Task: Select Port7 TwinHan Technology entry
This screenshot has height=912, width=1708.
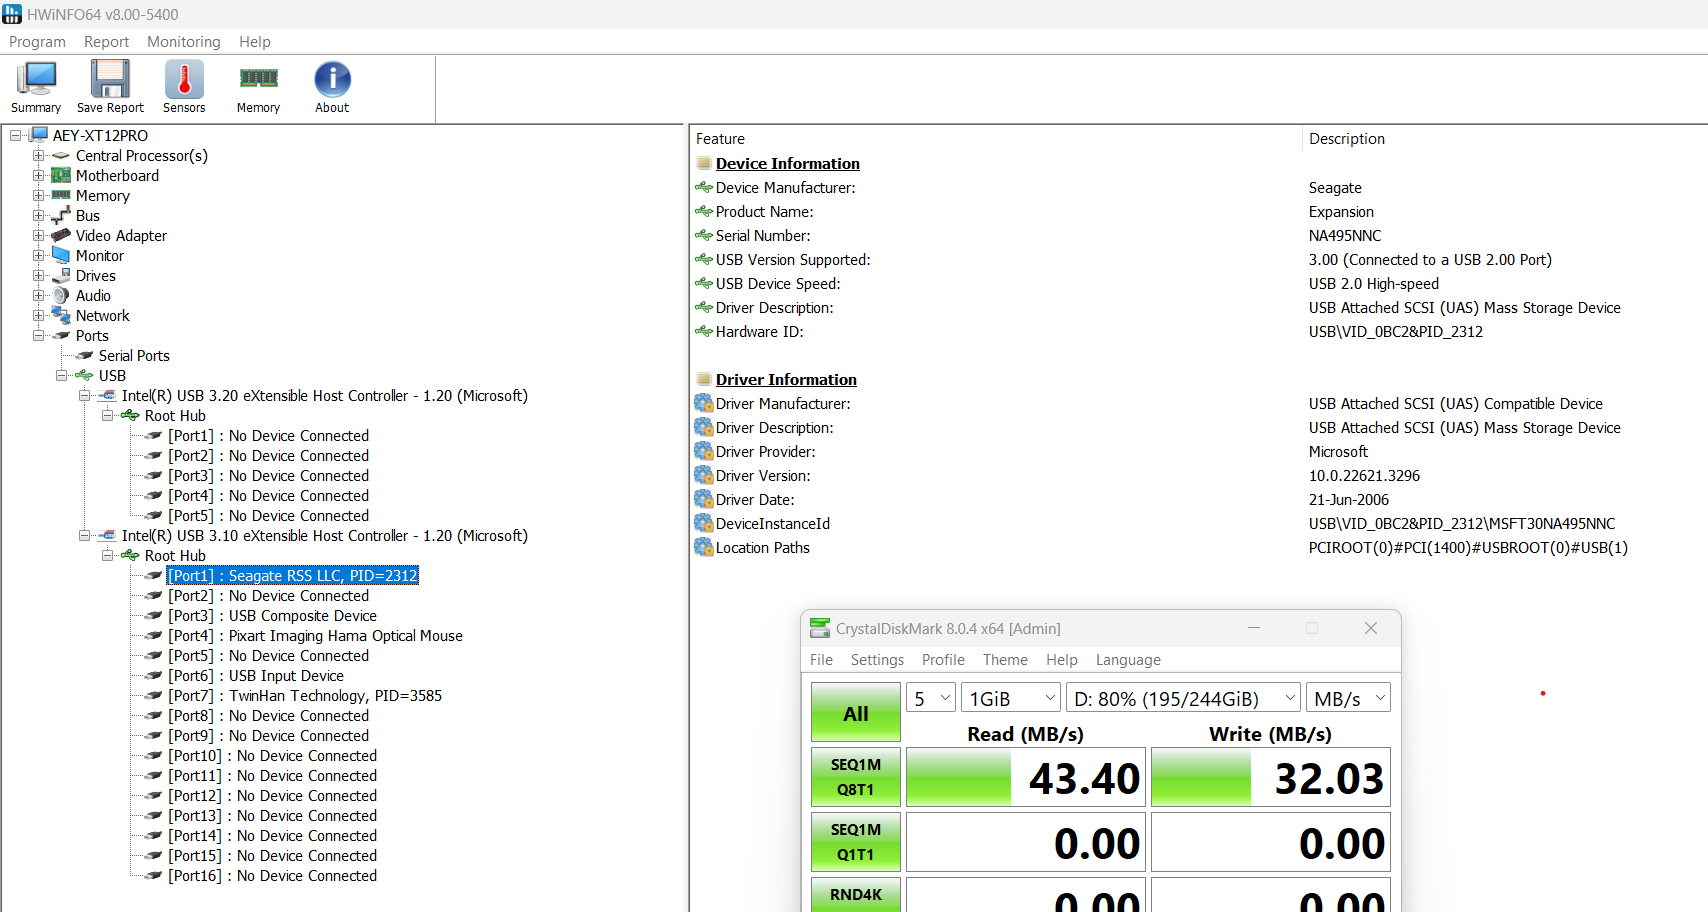Action: [x=305, y=695]
